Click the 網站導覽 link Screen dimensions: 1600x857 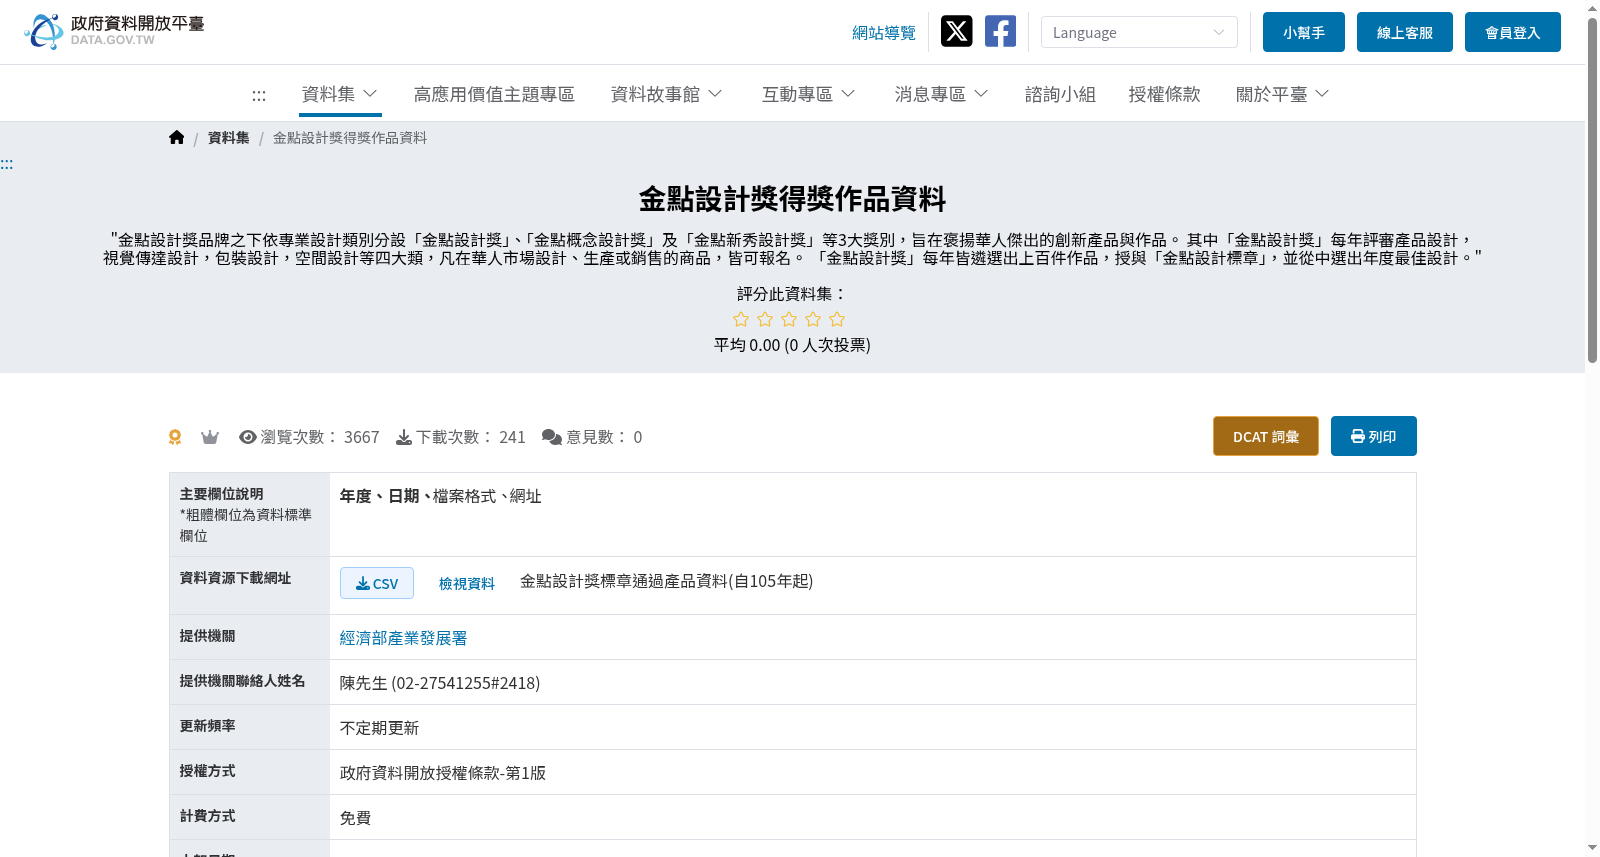(884, 33)
